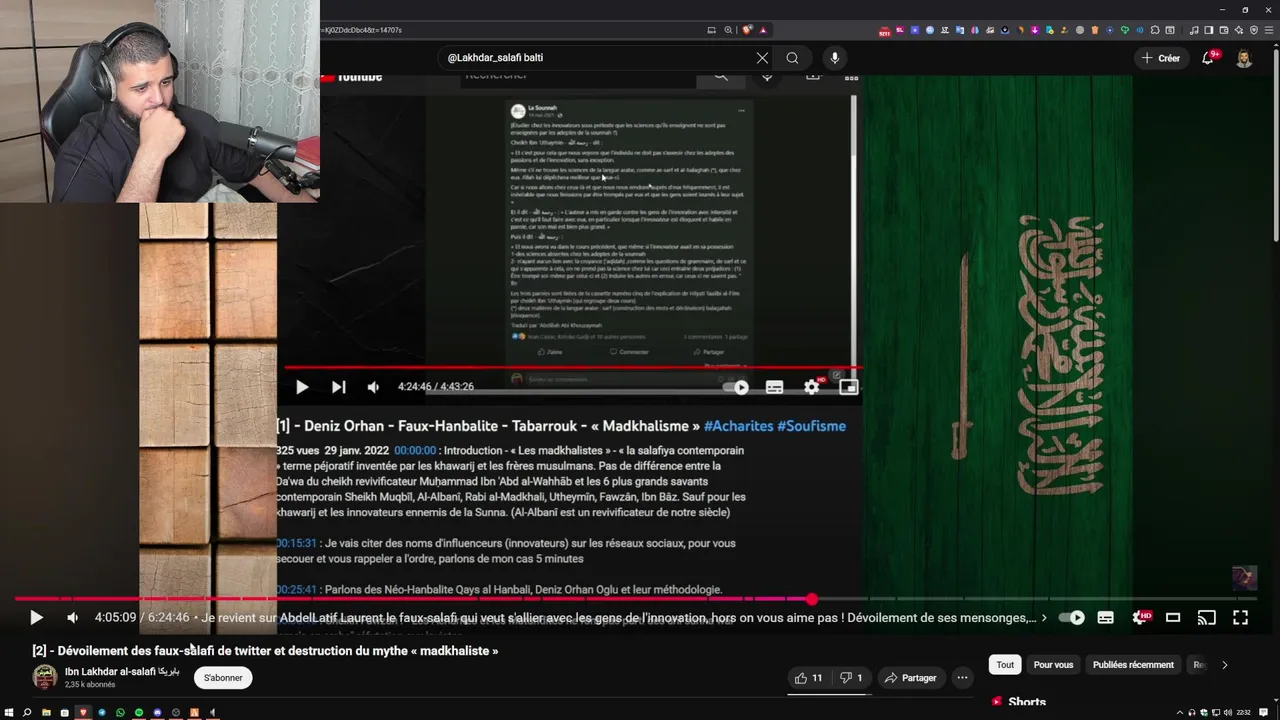Toggle subtitles in inner embedded player
The height and width of the screenshot is (720, 1280).
coord(774,387)
